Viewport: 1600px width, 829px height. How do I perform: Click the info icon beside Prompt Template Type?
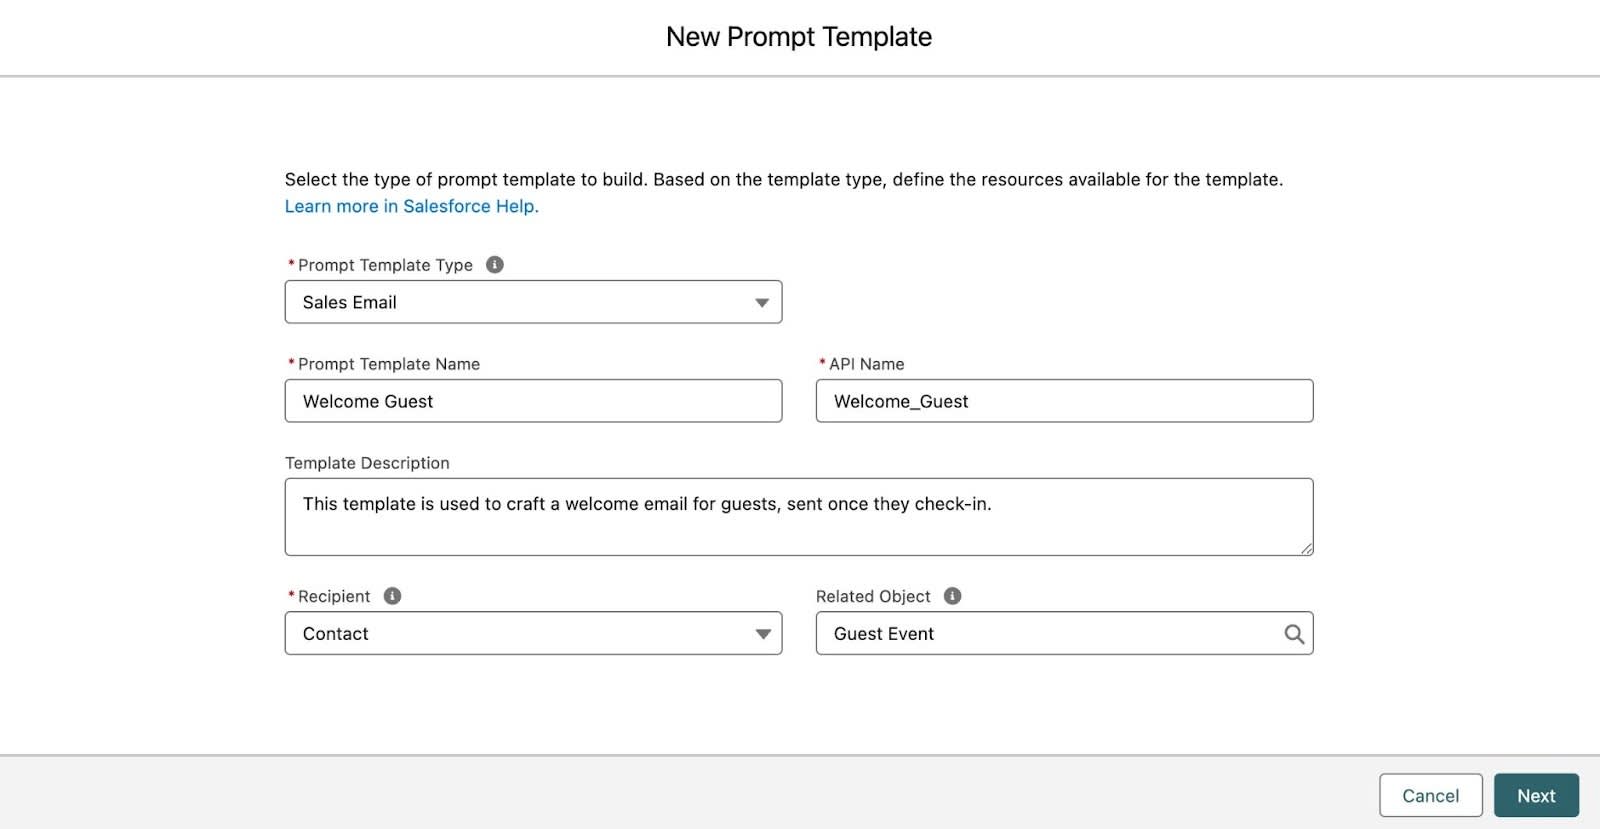point(495,264)
